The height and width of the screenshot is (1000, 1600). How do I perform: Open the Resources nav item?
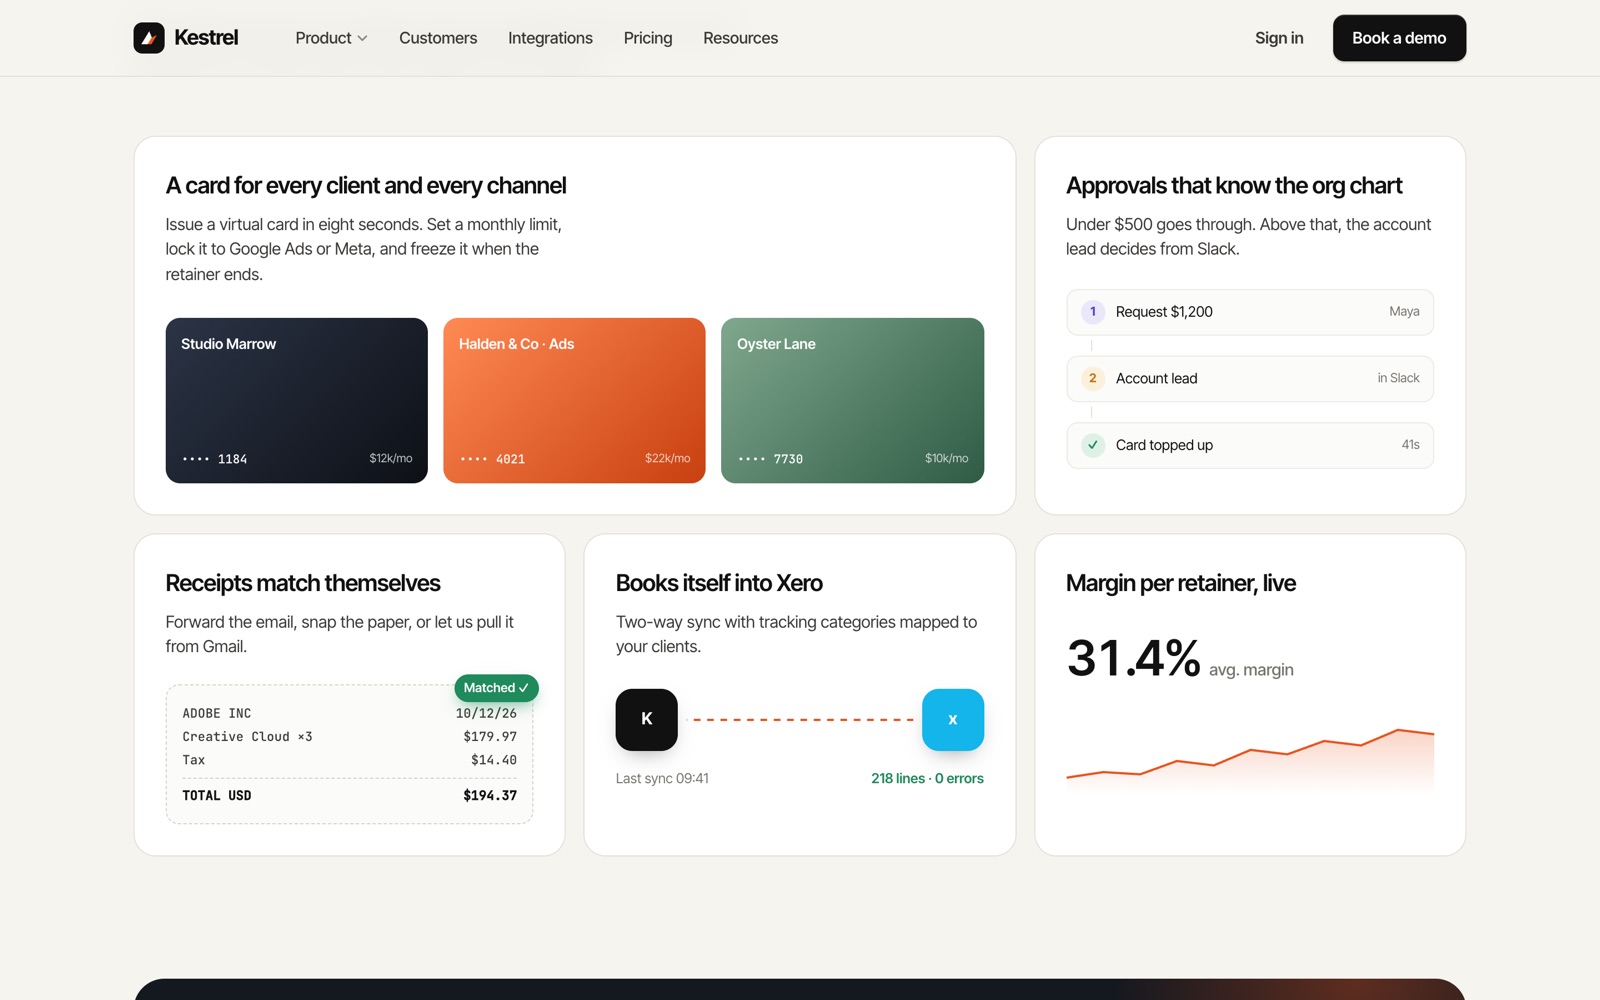tap(740, 38)
